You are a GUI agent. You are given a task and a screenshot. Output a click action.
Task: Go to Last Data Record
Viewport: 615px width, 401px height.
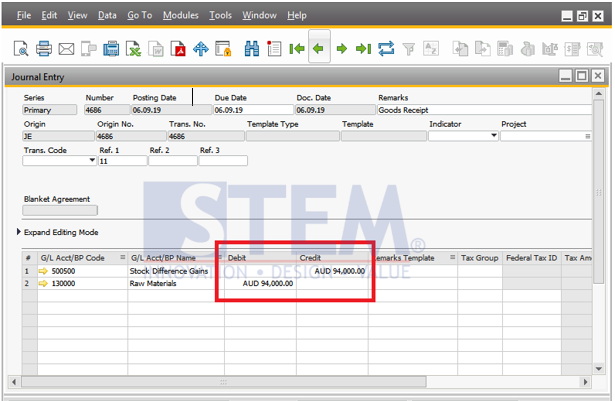[x=364, y=49]
